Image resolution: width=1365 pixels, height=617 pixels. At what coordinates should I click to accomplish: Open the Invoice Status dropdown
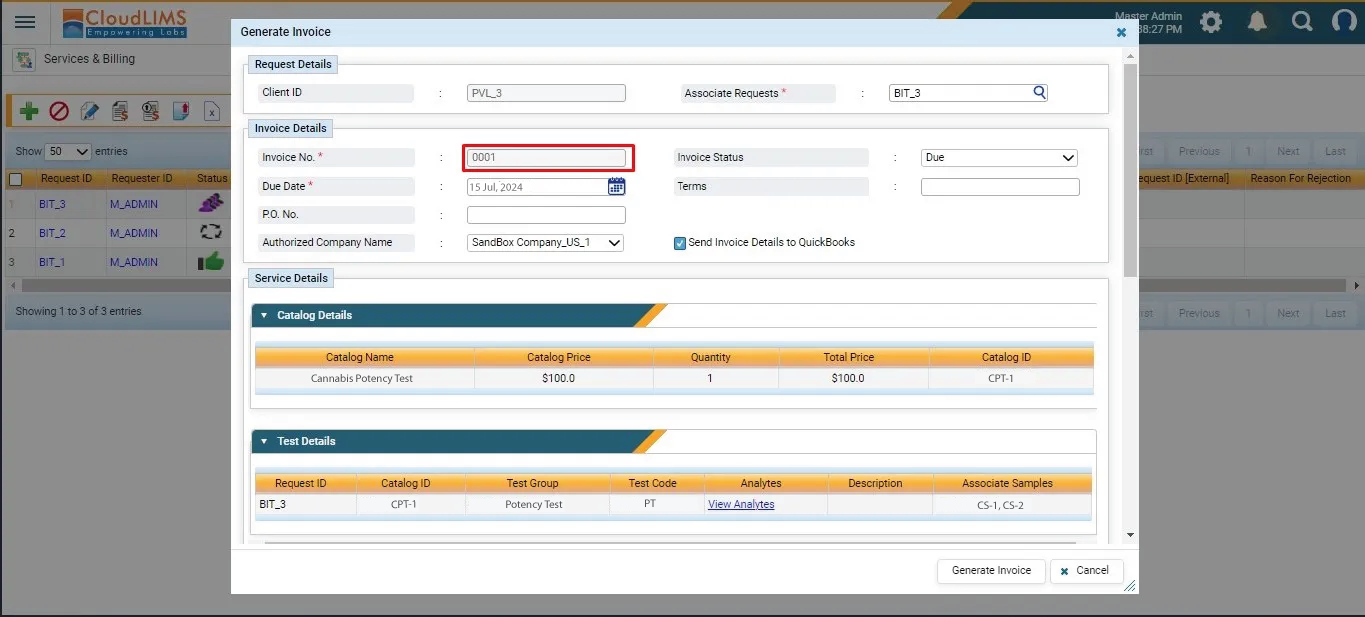999,158
